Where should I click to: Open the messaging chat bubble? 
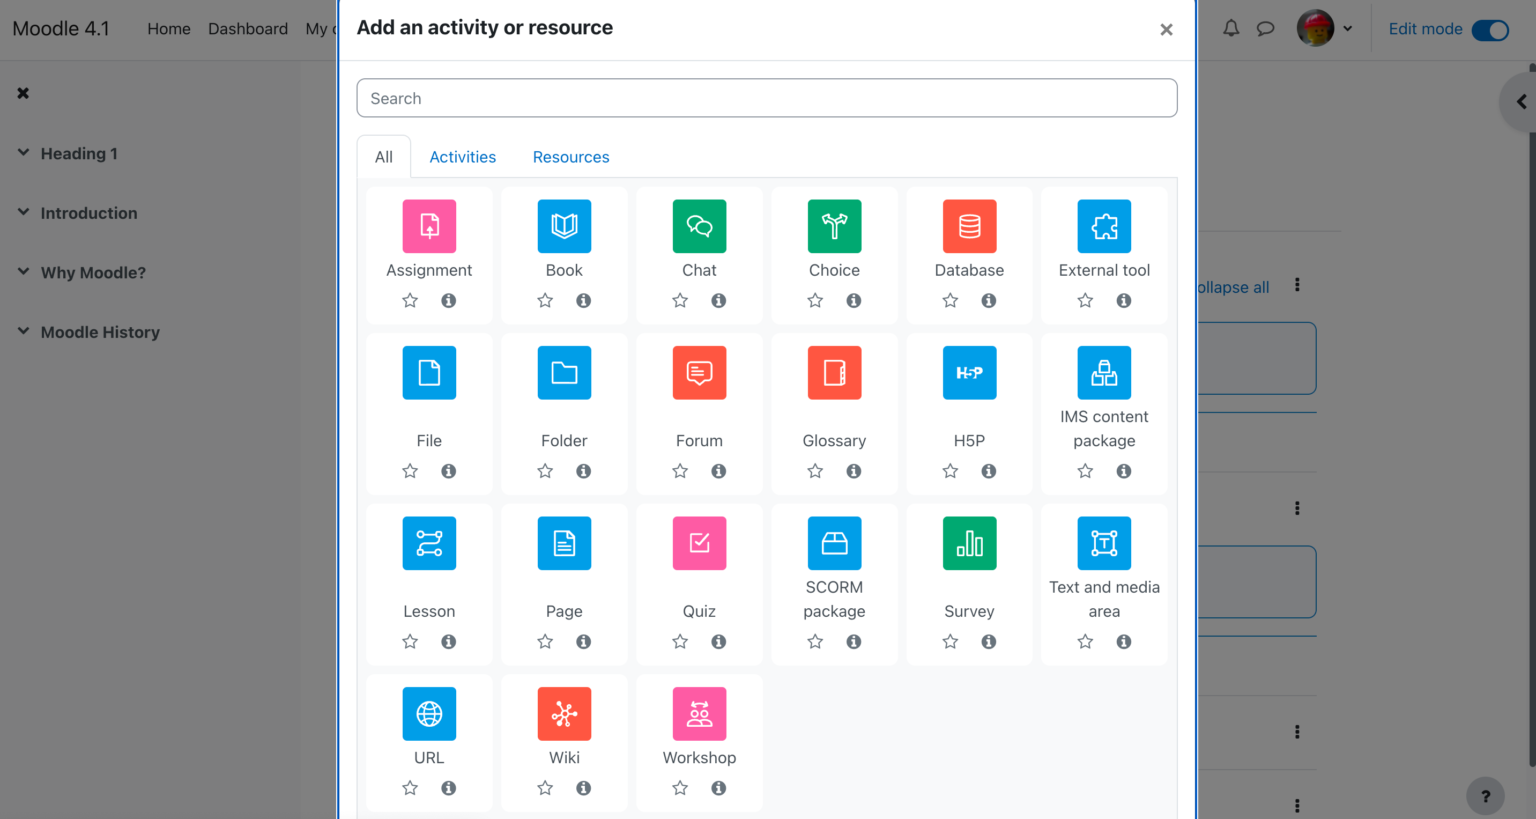(1265, 29)
